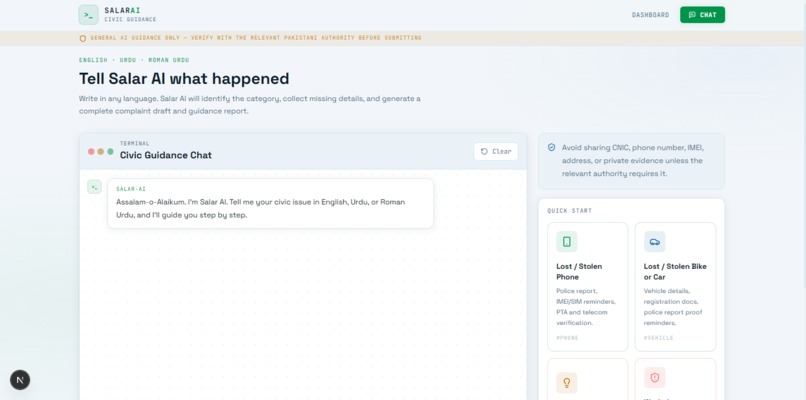Image resolution: width=806 pixels, height=400 pixels.
Task: Click the Salar-AI message avatar icon
Action: [x=95, y=187]
